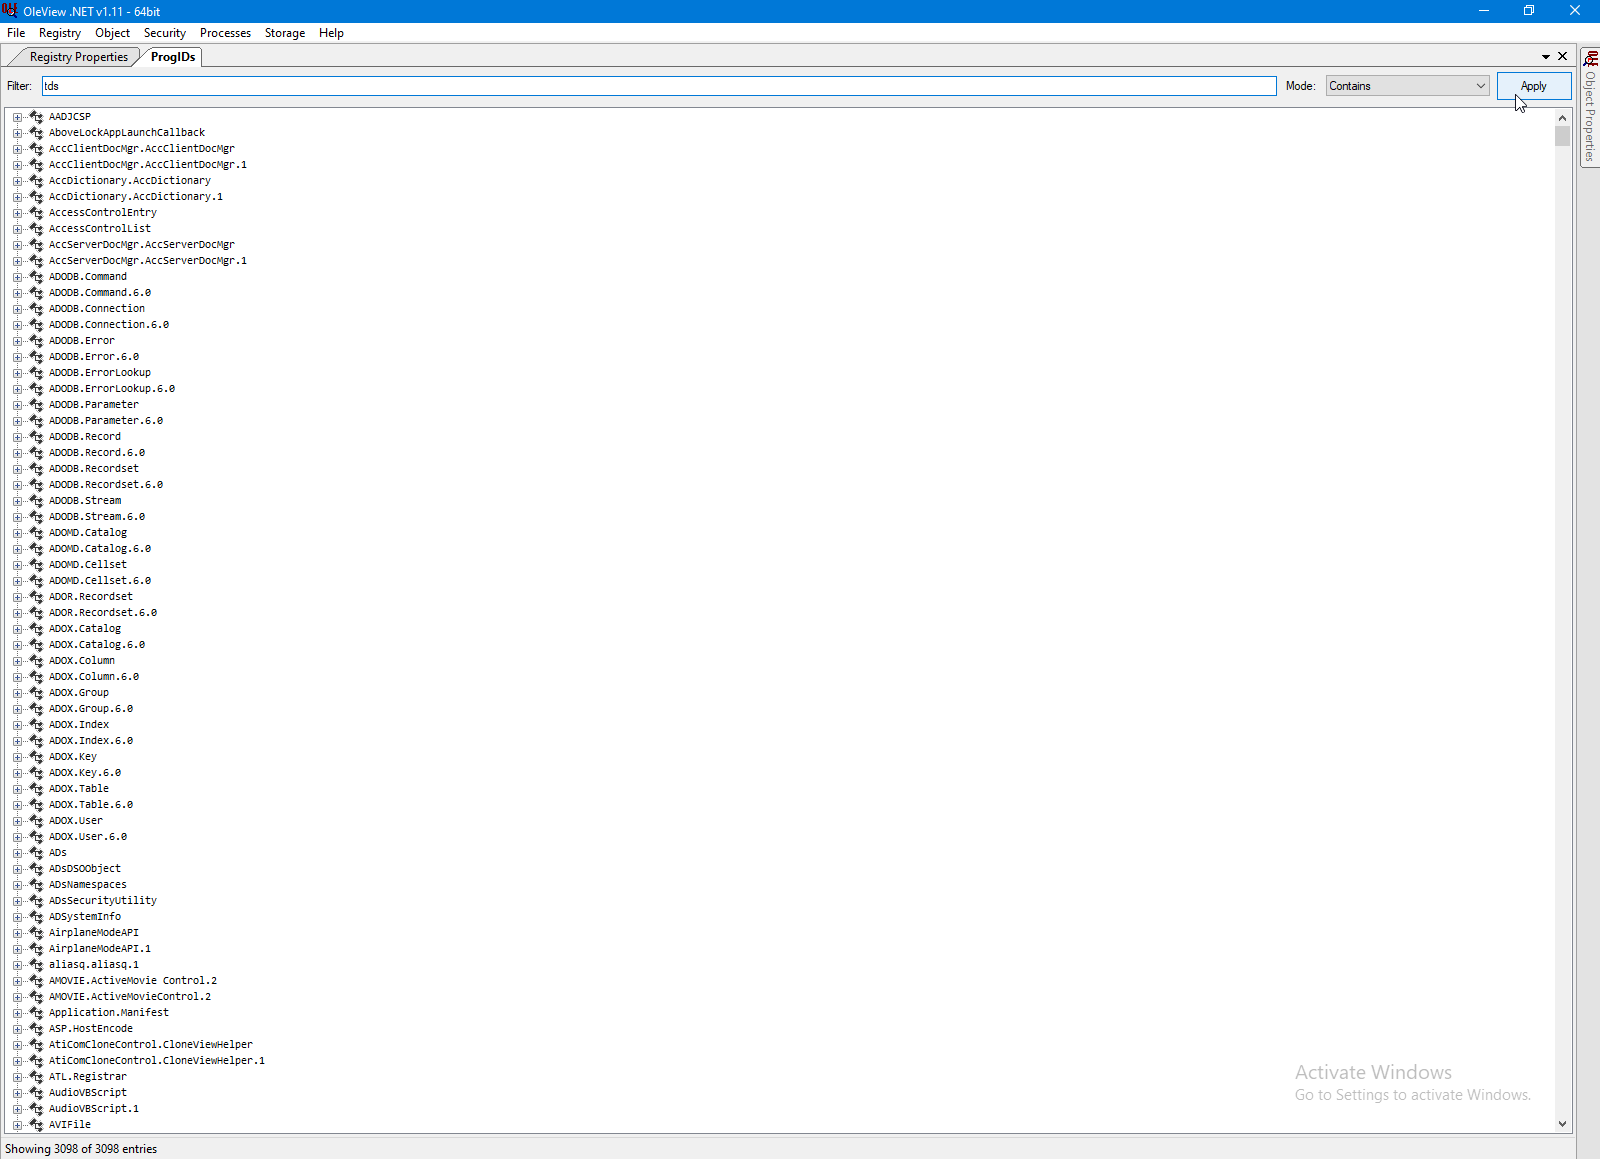Select the AudioVBScript.1 entry
This screenshot has height=1159, width=1600.
coord(94,1109)
